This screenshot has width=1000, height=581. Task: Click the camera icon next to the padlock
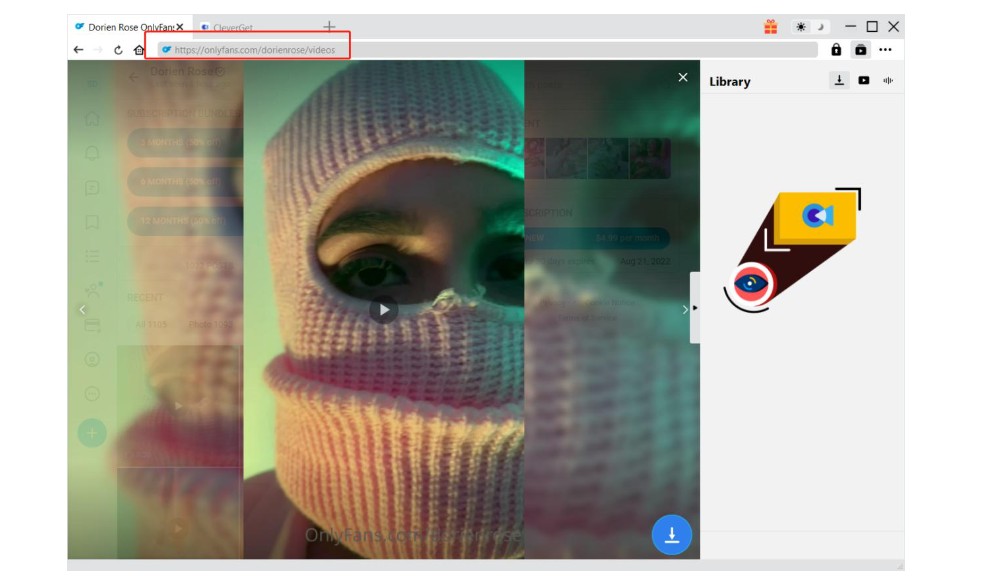[x=860, y=50]
